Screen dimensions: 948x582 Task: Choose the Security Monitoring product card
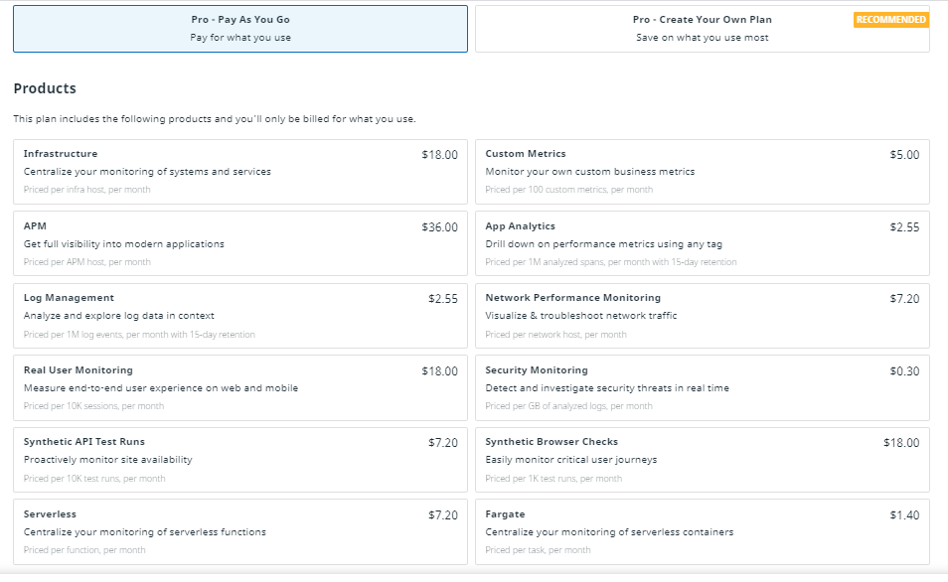coord(701,387)
